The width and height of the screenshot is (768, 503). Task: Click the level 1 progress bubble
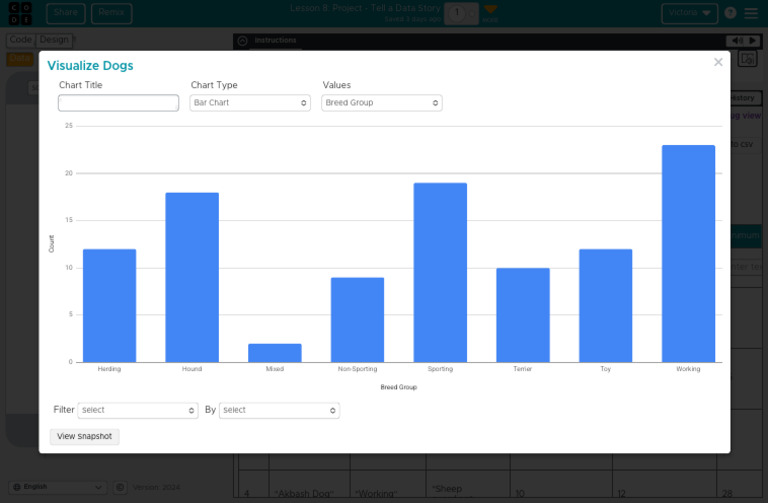coord(456,13)
